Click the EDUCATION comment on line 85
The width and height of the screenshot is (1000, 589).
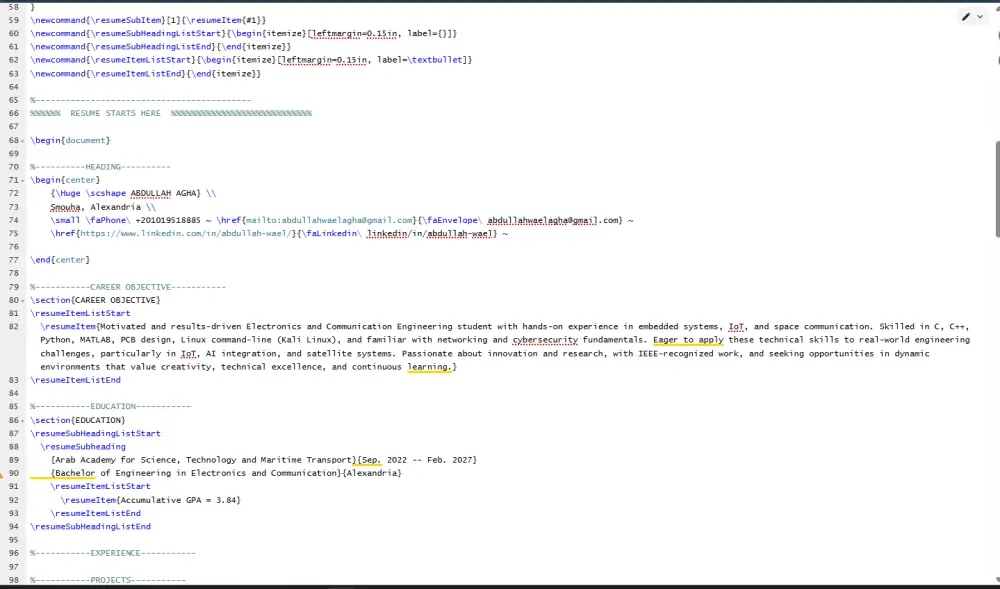(x=110, y=407)
